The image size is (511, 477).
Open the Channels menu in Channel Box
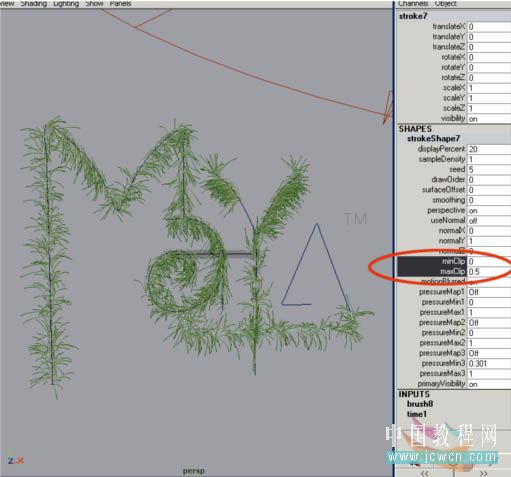click(x=413, y=4)
